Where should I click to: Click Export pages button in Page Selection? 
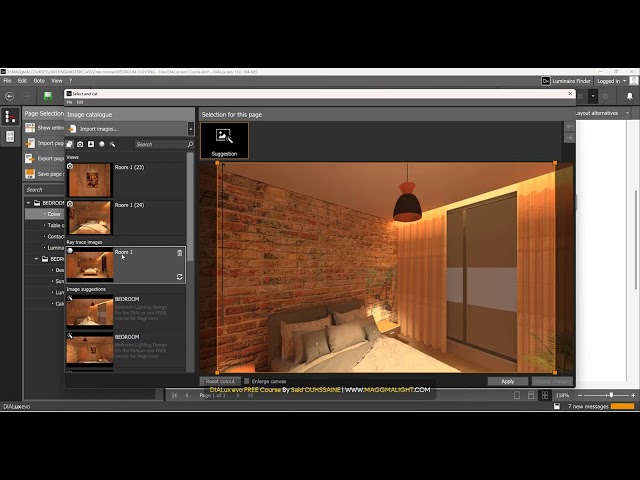point(44,158)
